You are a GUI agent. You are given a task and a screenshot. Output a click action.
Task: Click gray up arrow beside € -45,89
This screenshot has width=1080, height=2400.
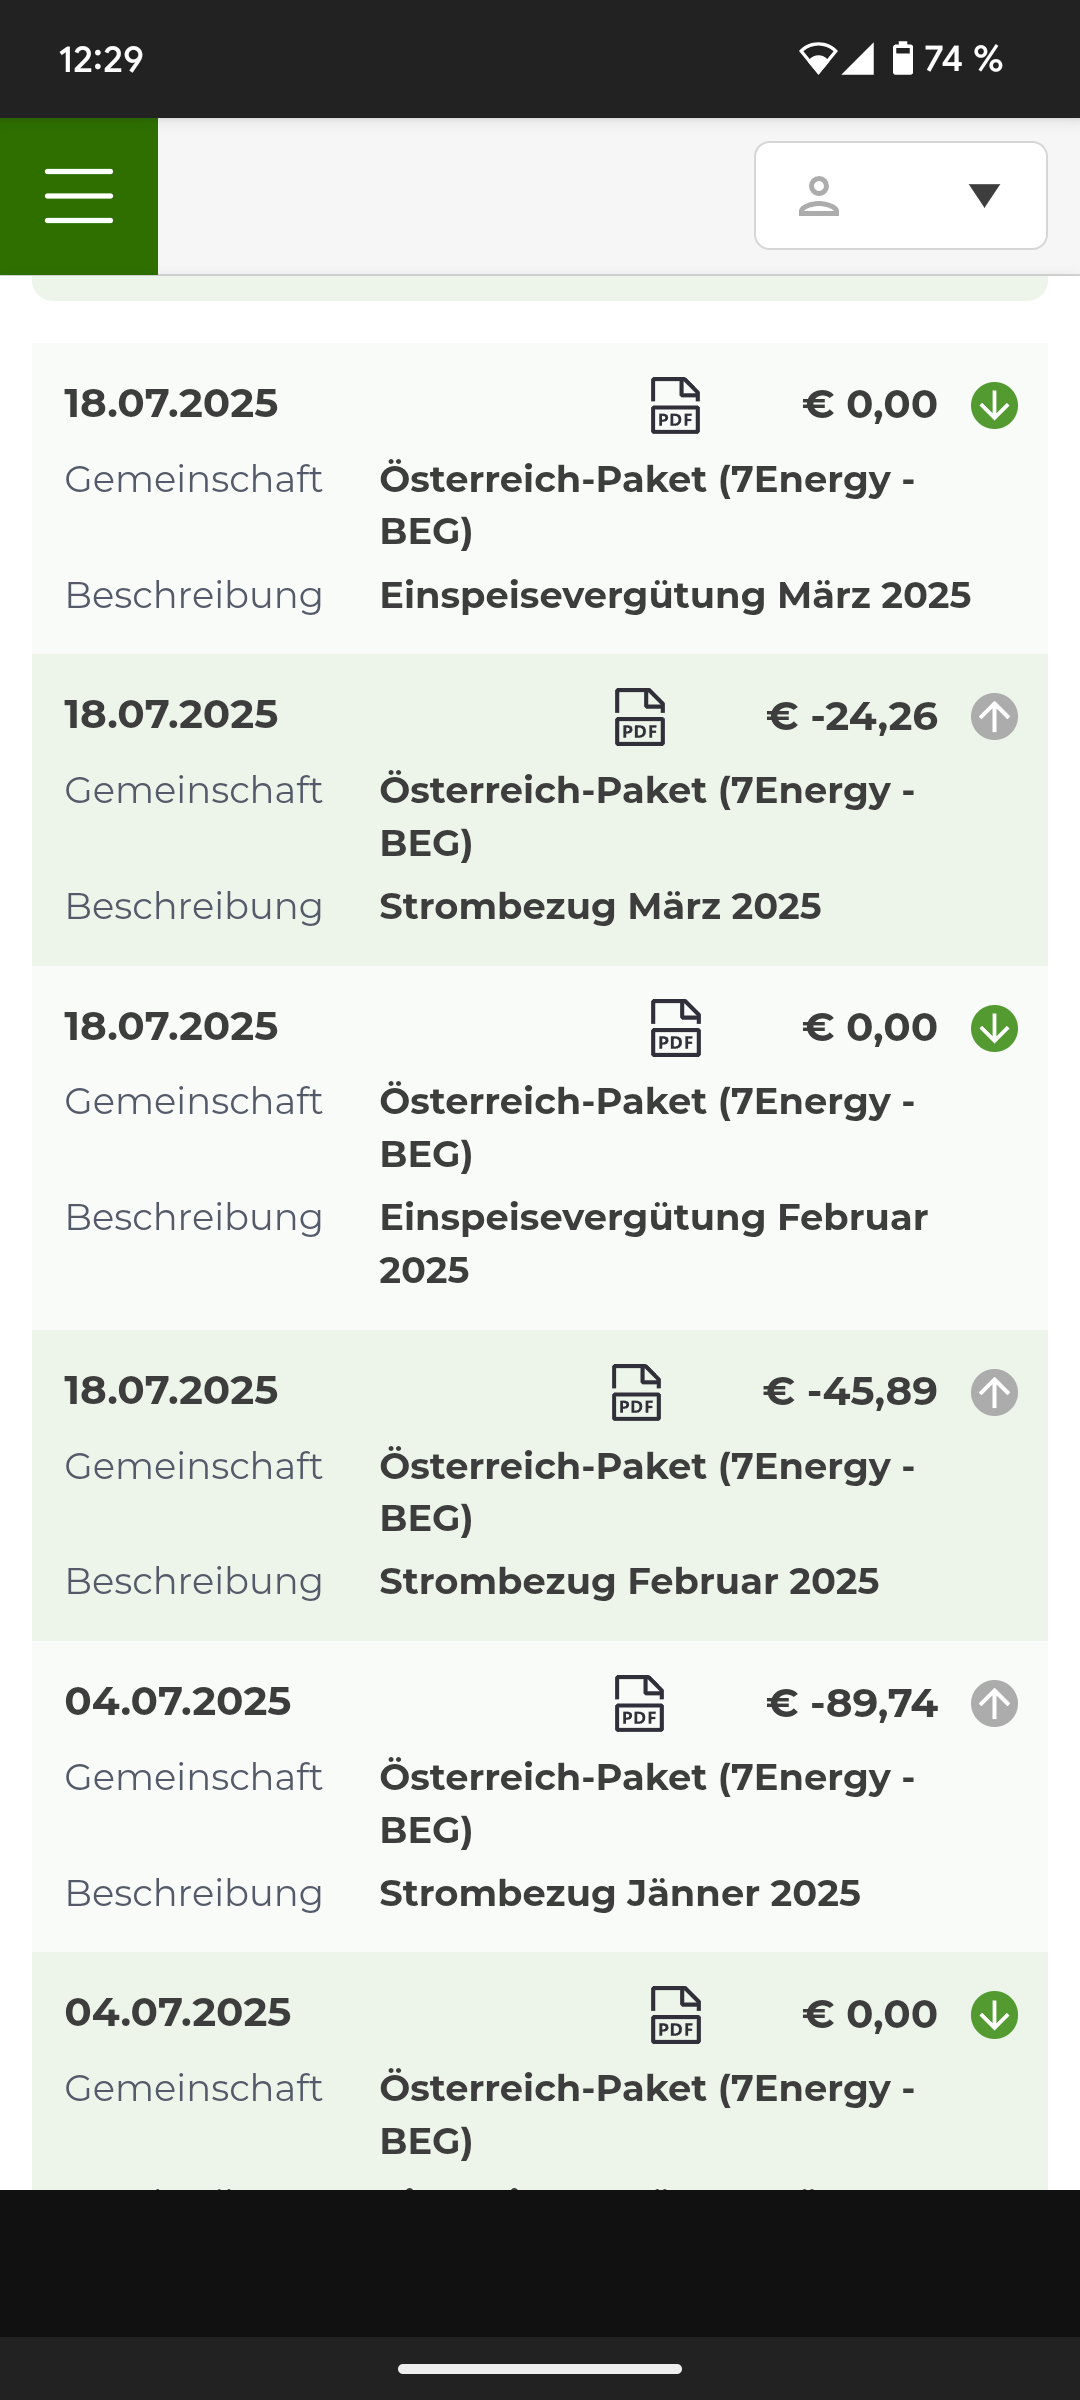994,1392
